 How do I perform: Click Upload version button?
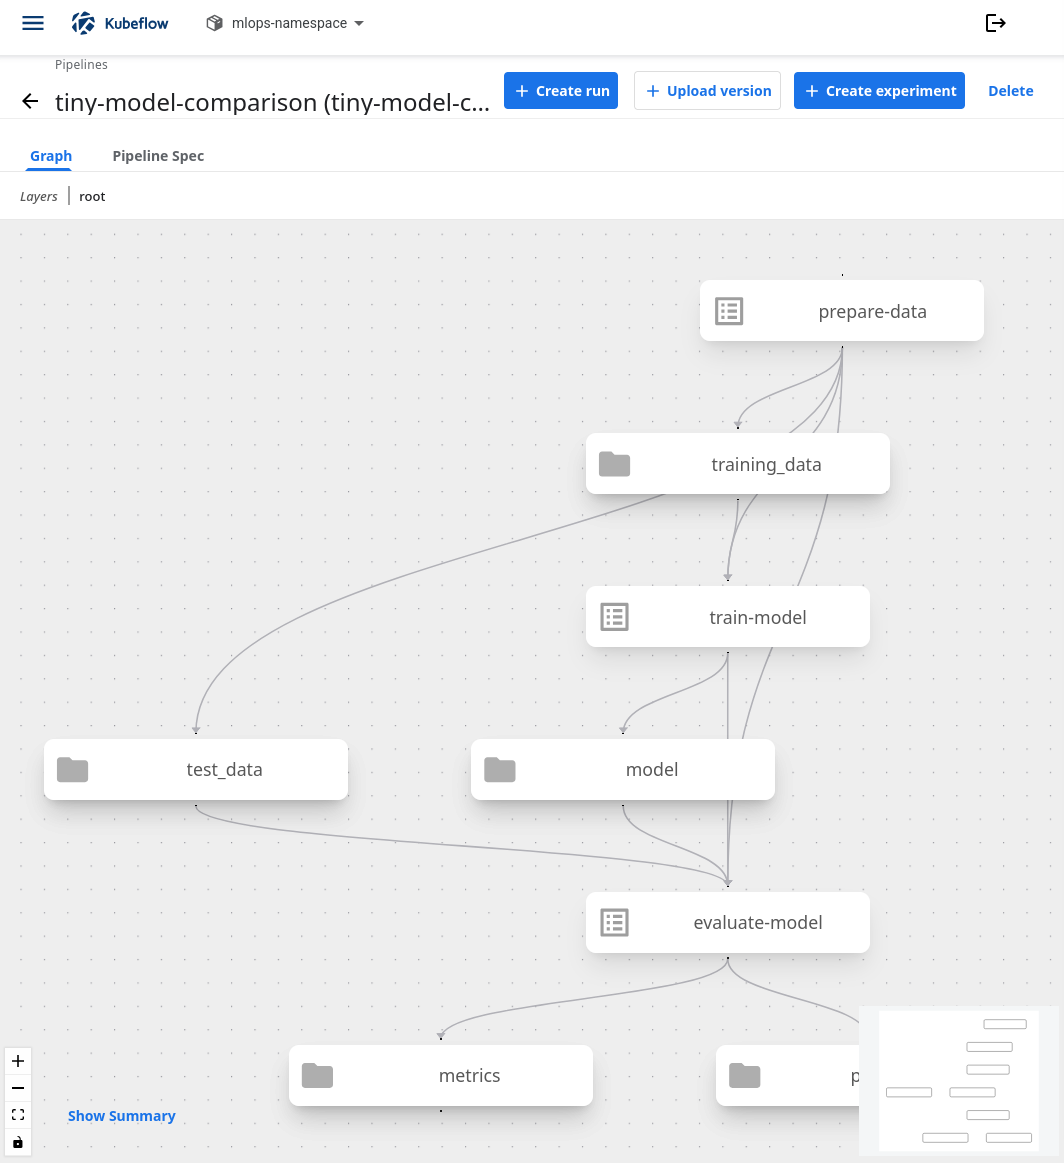click(707, 90)
